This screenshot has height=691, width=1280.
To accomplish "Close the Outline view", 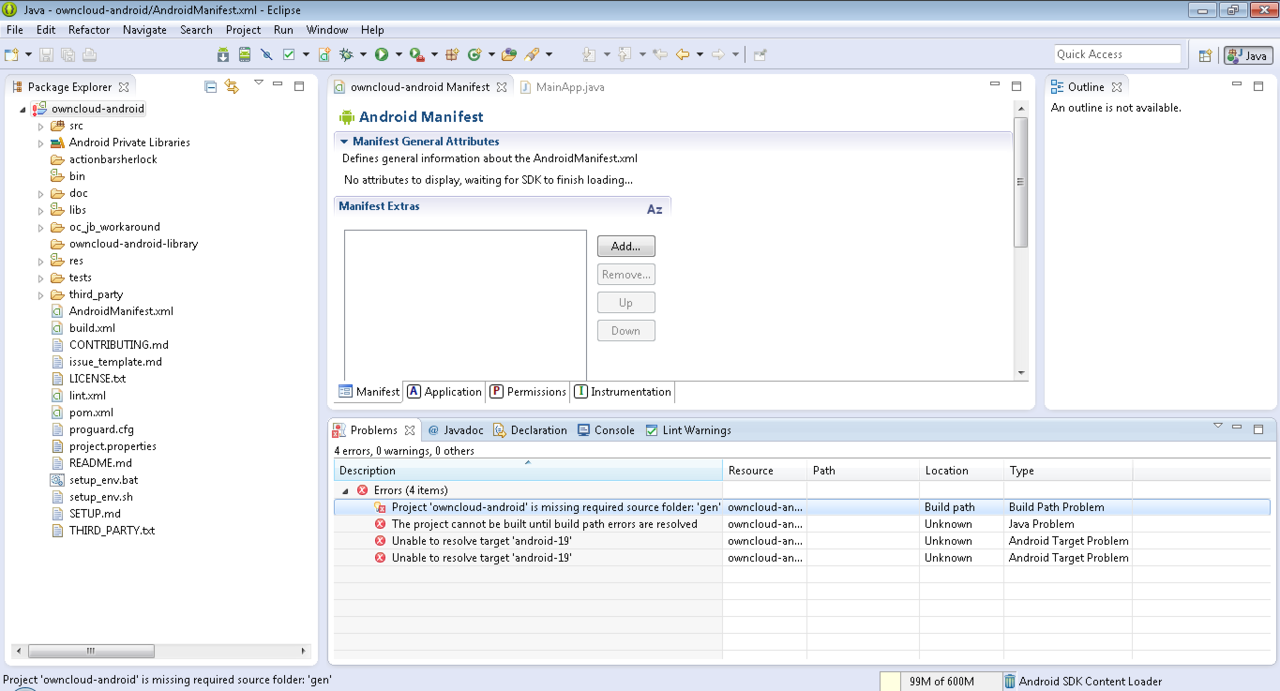I will [1117, 87].
